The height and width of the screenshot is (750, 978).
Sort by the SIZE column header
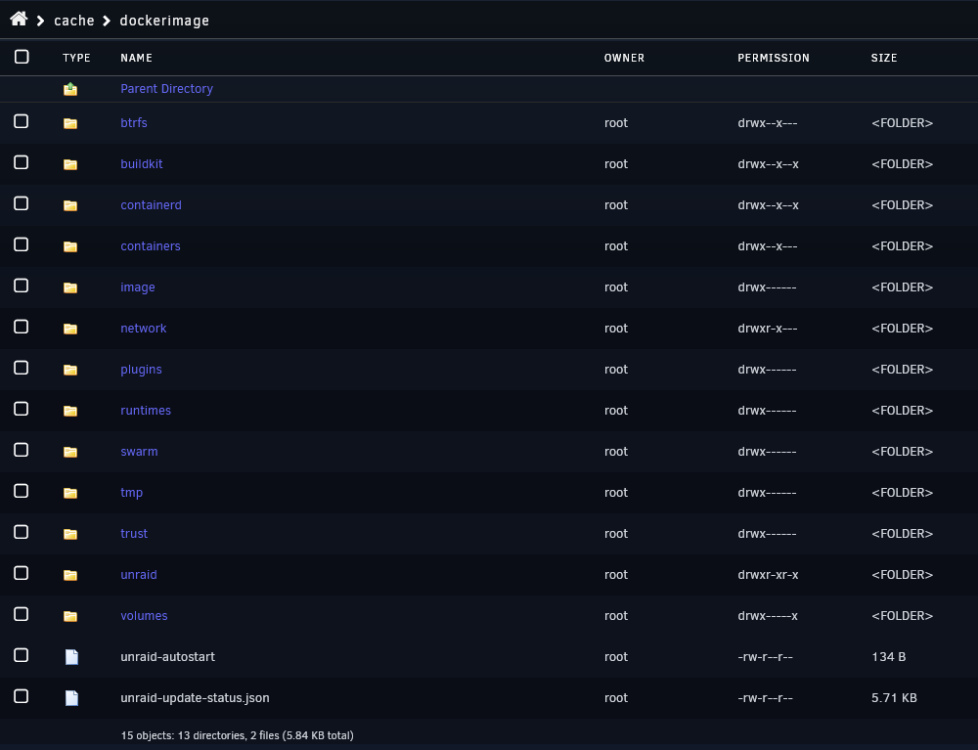(x=884, y=58)
